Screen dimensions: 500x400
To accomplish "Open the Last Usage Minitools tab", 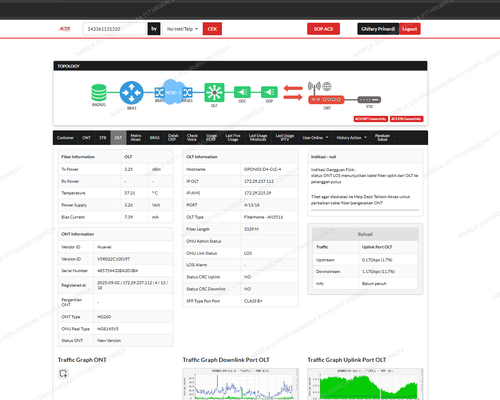I will coord(258,138).
